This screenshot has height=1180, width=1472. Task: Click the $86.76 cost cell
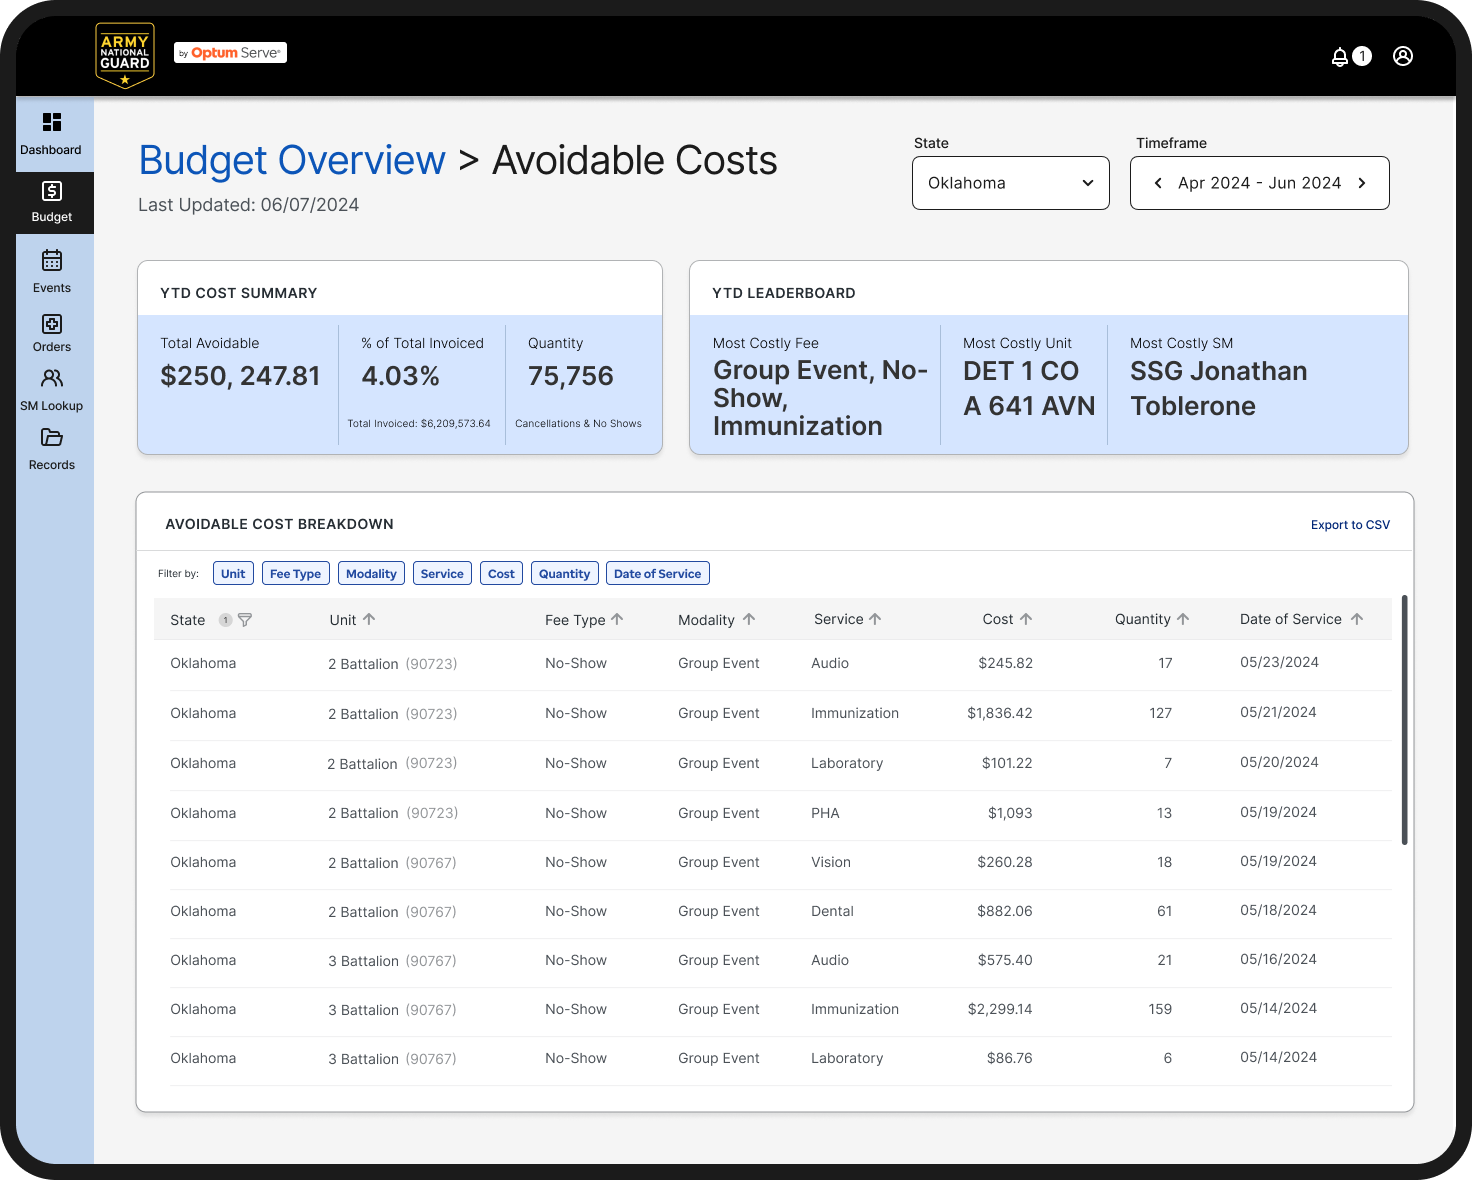(1010, 1058)
